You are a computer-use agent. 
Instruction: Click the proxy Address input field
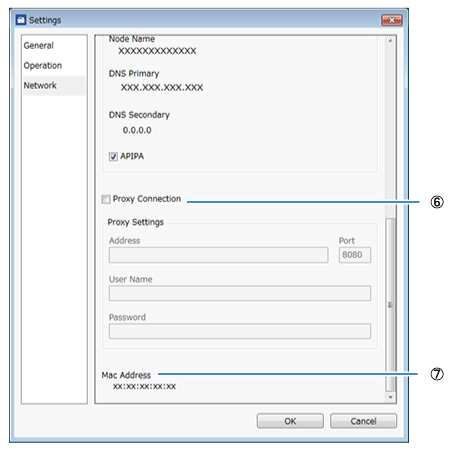218,255
